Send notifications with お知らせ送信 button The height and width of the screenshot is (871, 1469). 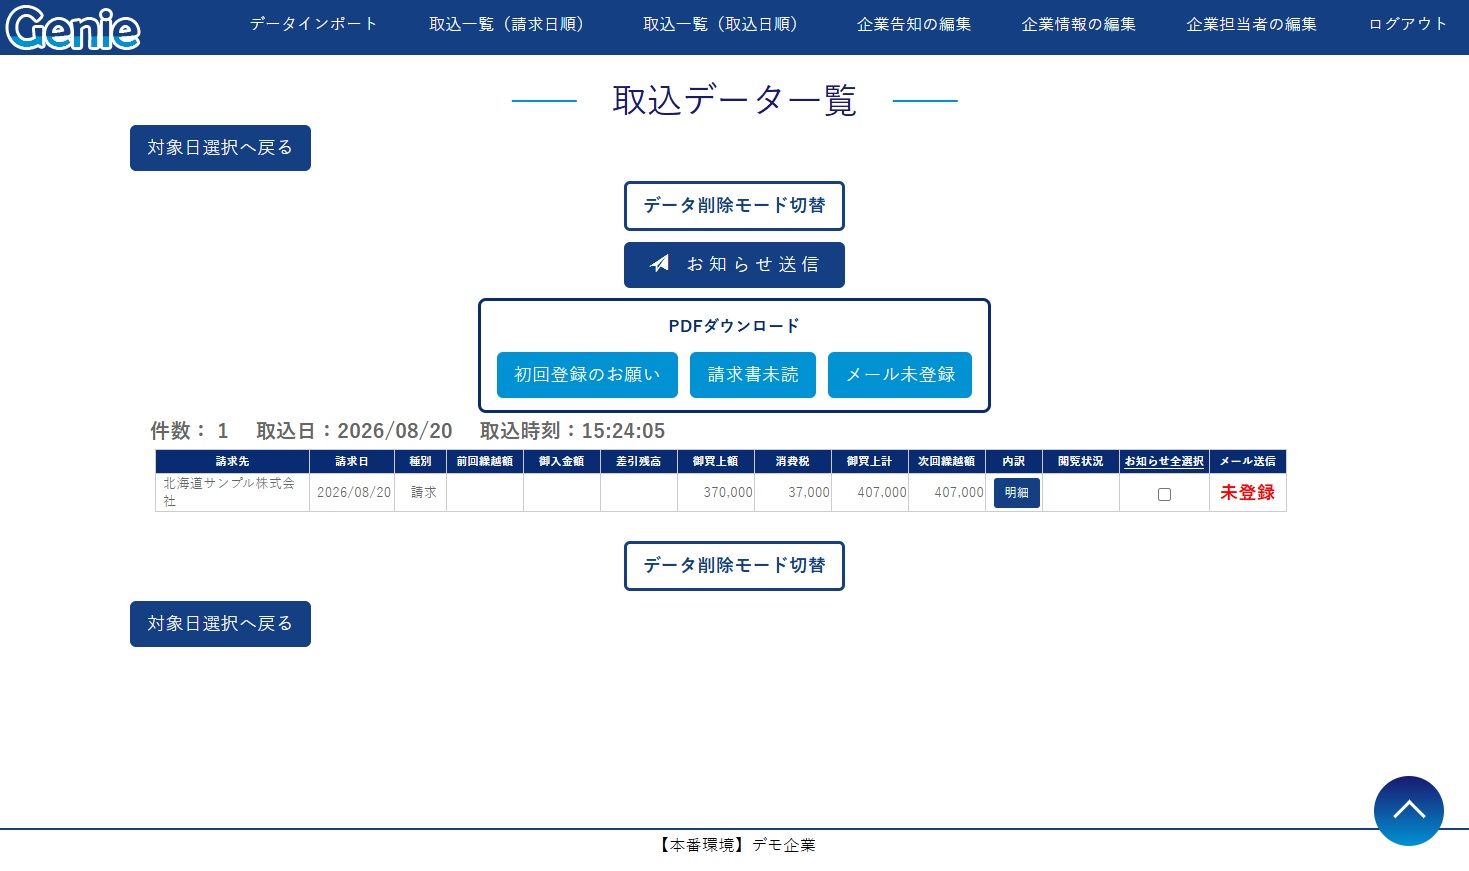pyautogui.click(x=734, y=265)
